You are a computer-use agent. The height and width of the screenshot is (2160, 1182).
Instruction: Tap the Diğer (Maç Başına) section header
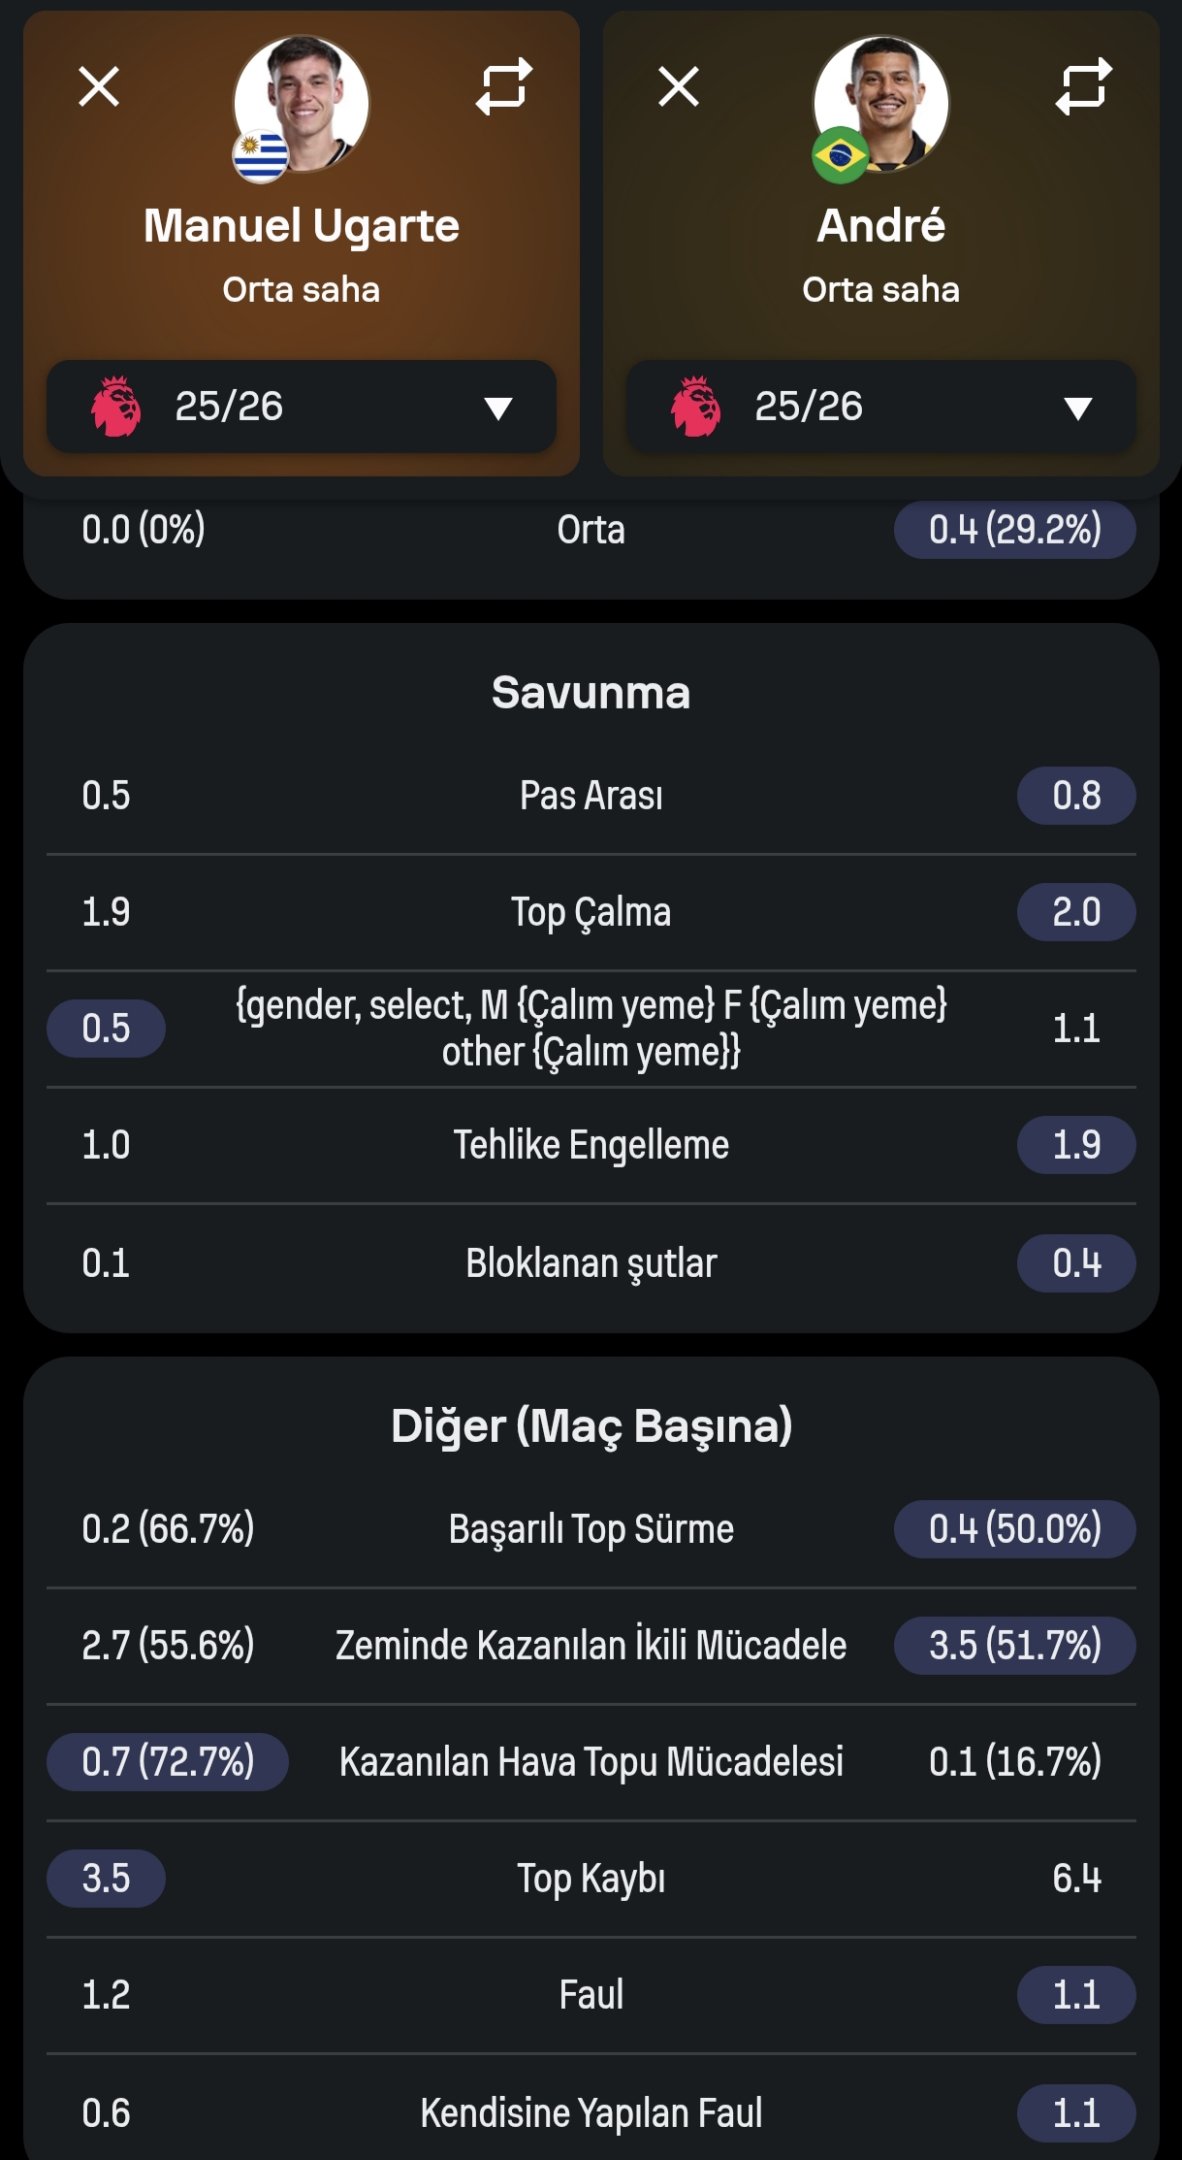coord(591,1426)
